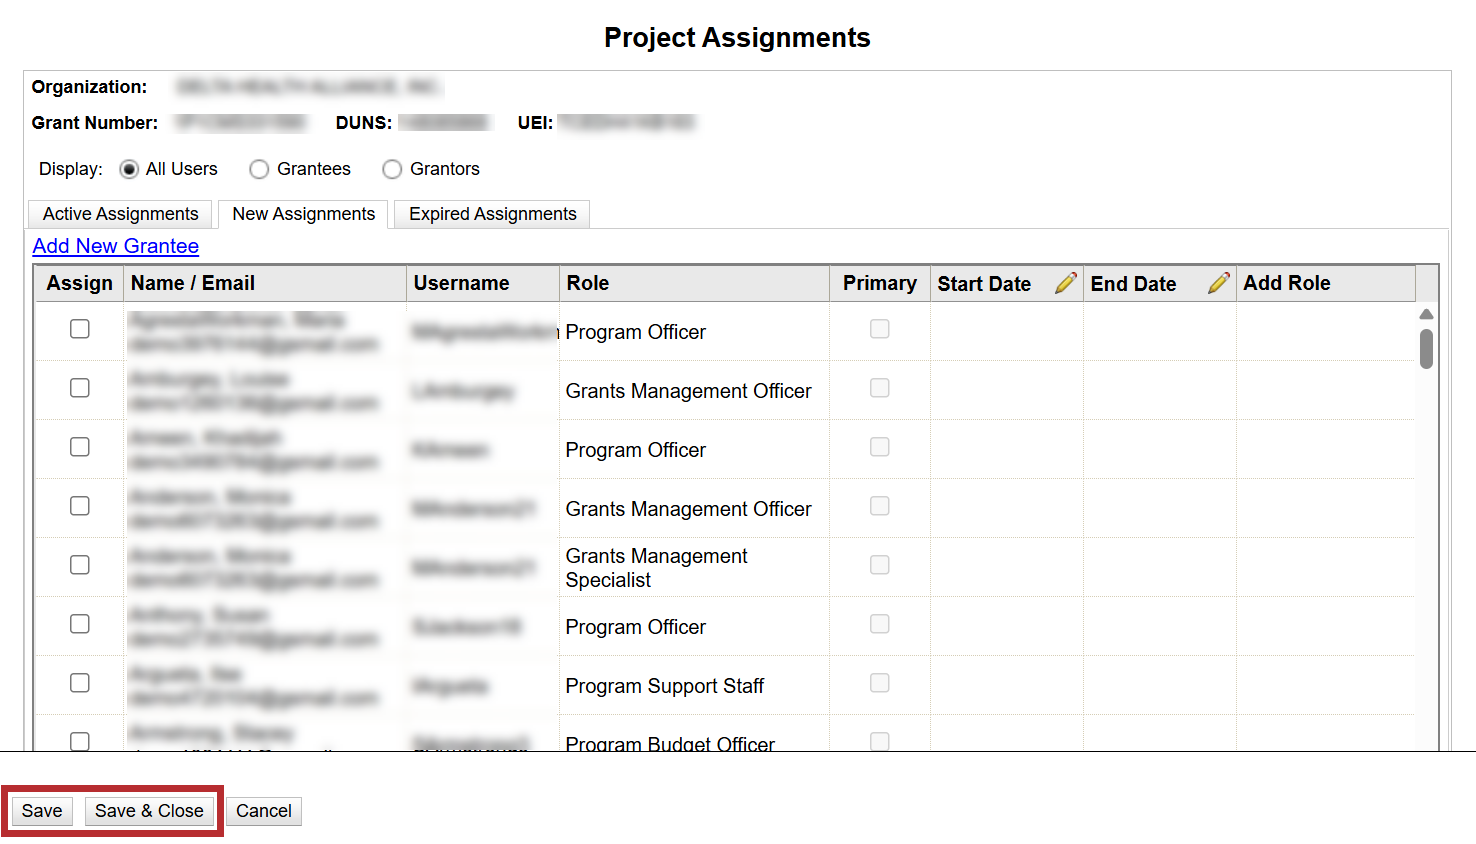Click the Name / Email column header
Viewport: 1476px width, 844px height.
(x=193, y=283)
